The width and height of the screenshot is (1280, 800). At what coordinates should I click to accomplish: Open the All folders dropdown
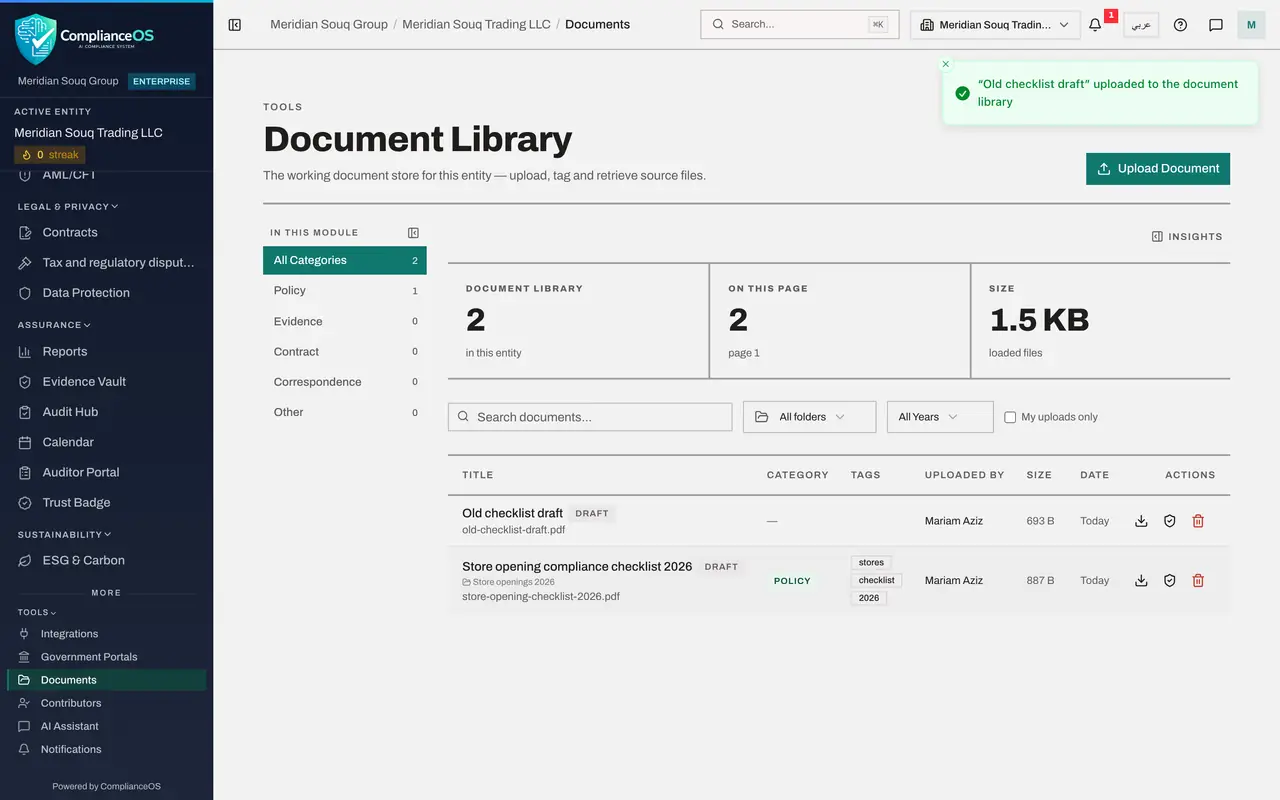(809, 417)
